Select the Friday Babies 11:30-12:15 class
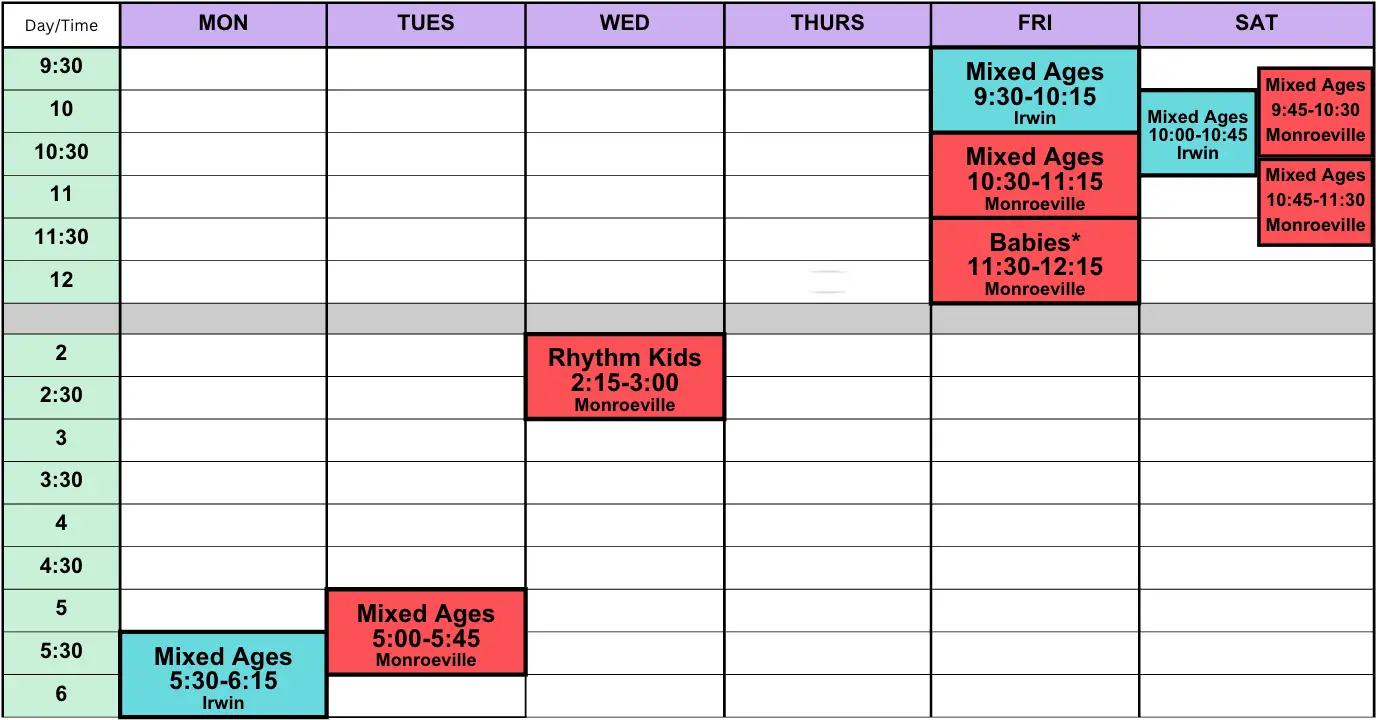This screenshot has width=1378, height=720. click(1035, 261)
